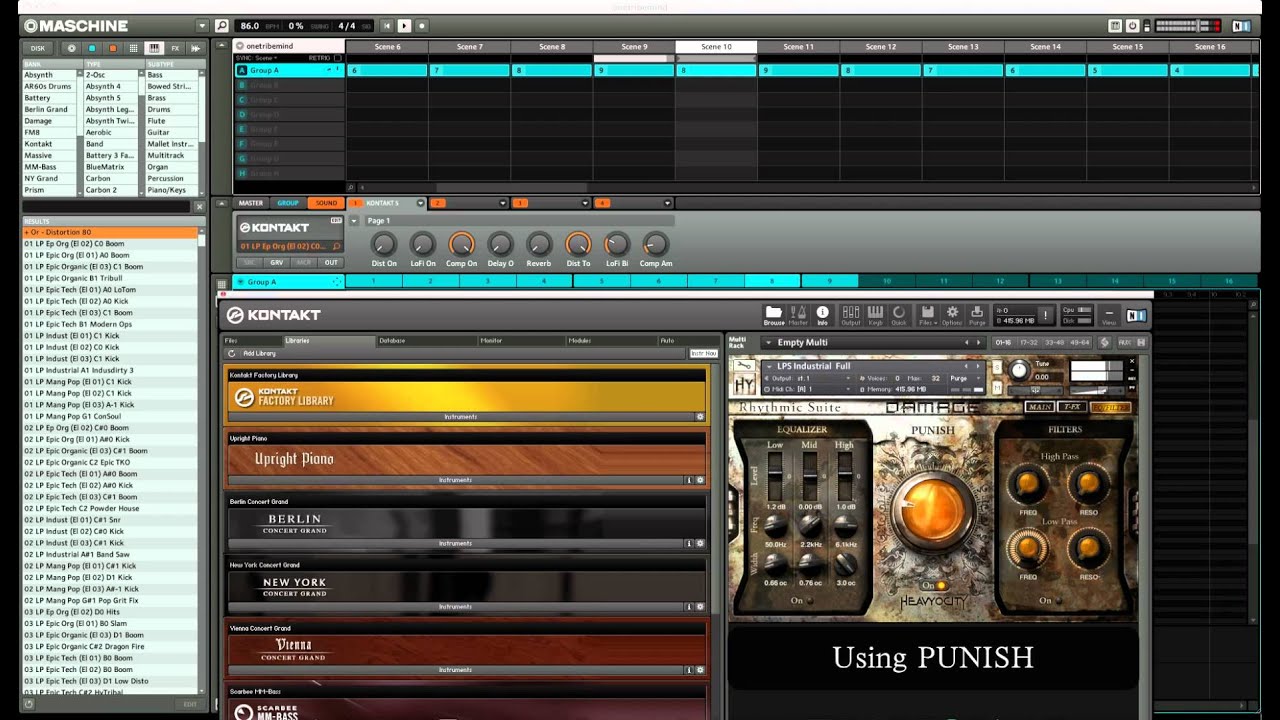Open module slot 2 dropdown arrow
The image size is (1280, 720).
point(503,203)
